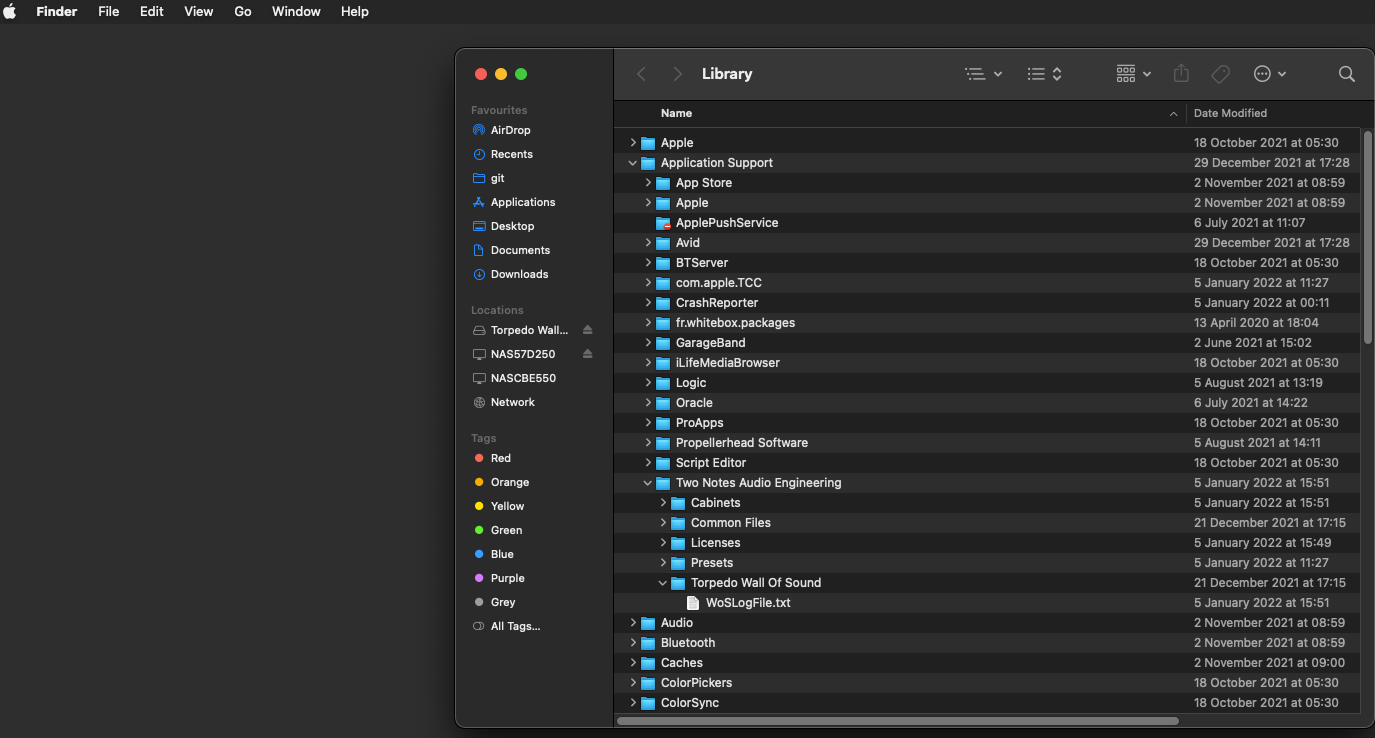Click the Applications sidebar icon
The image size is (1375, 738).
479,202
